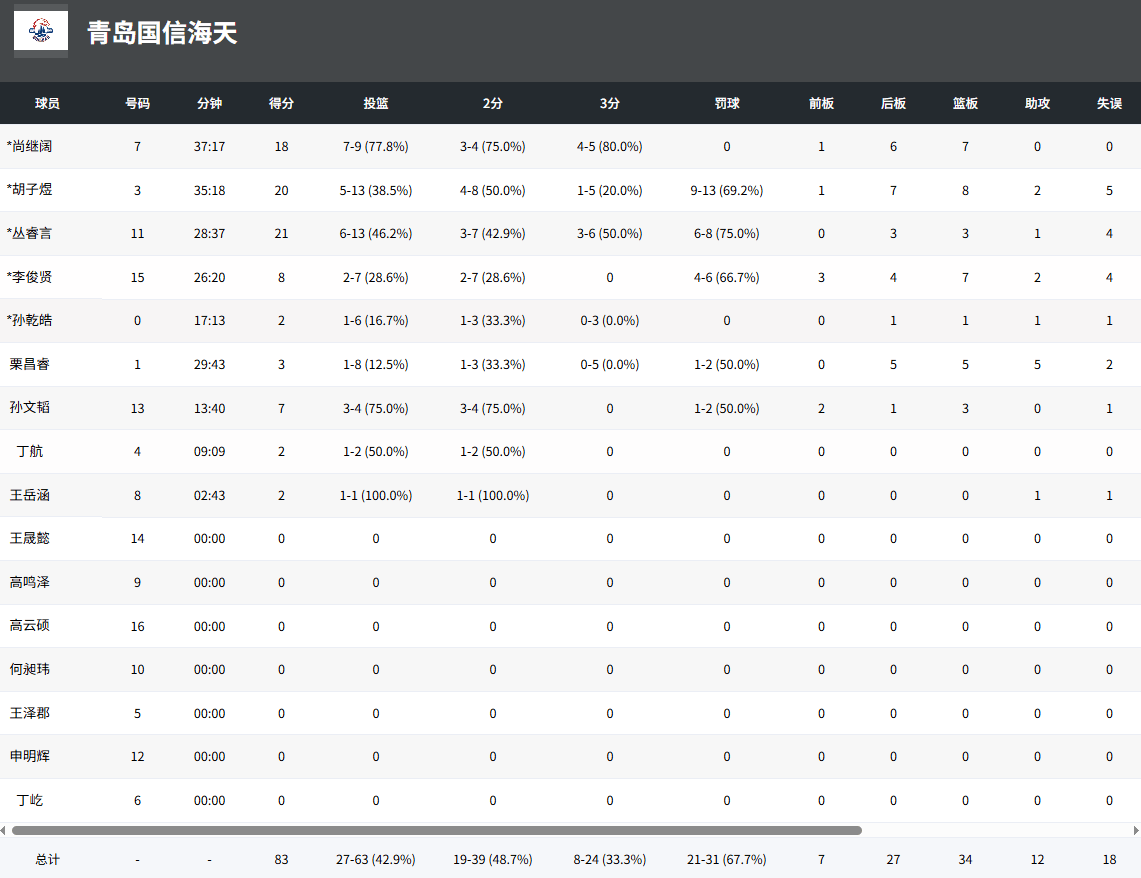This screenshot has width=1141, height=878.
Task: Click the 罚球 column header
Action: click(x=727, y=103)
